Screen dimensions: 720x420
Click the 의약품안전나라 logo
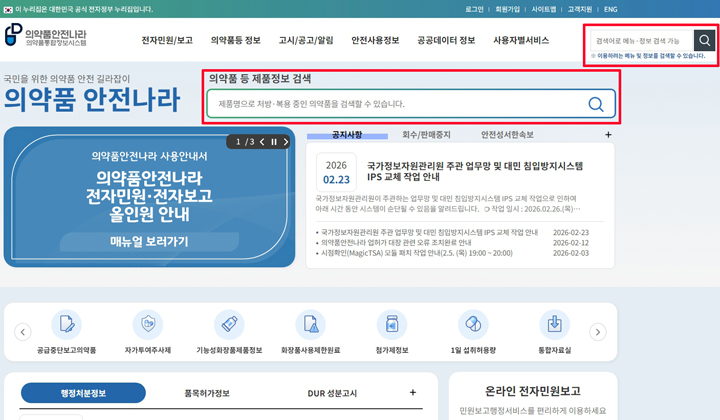[x=45, y=35]
